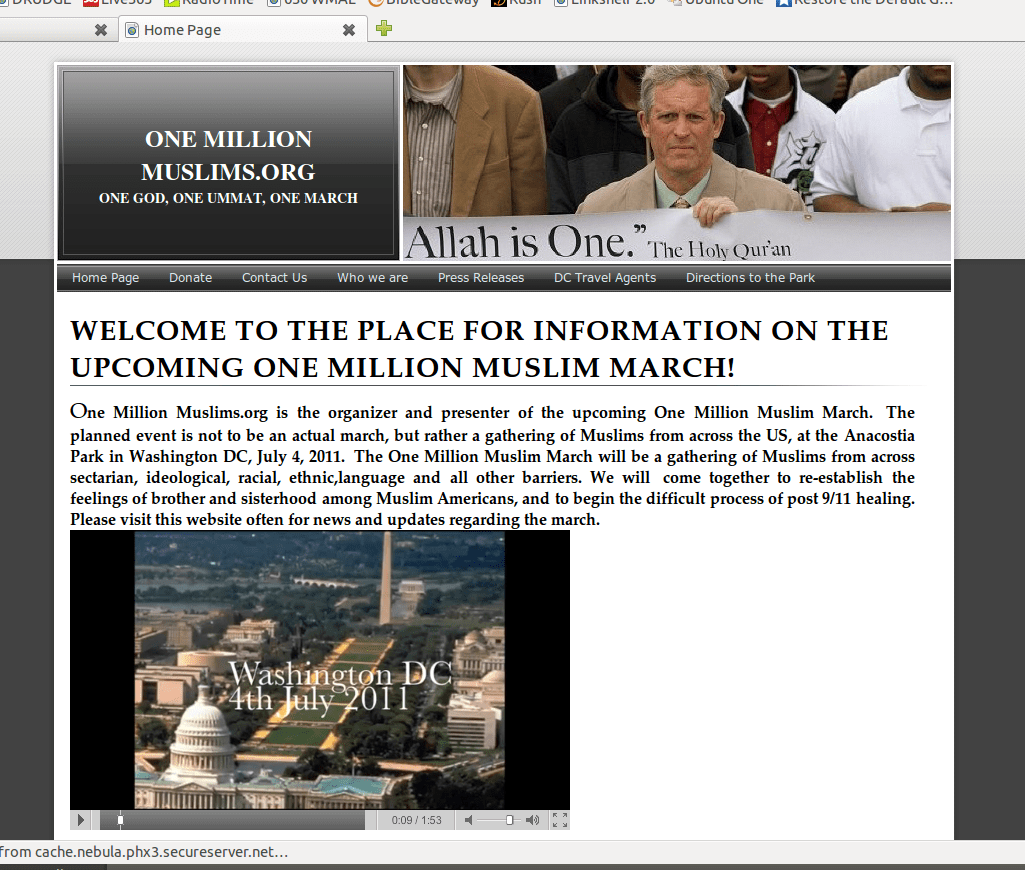
Task: Open the Who we are page
Action: coord(373,278)
